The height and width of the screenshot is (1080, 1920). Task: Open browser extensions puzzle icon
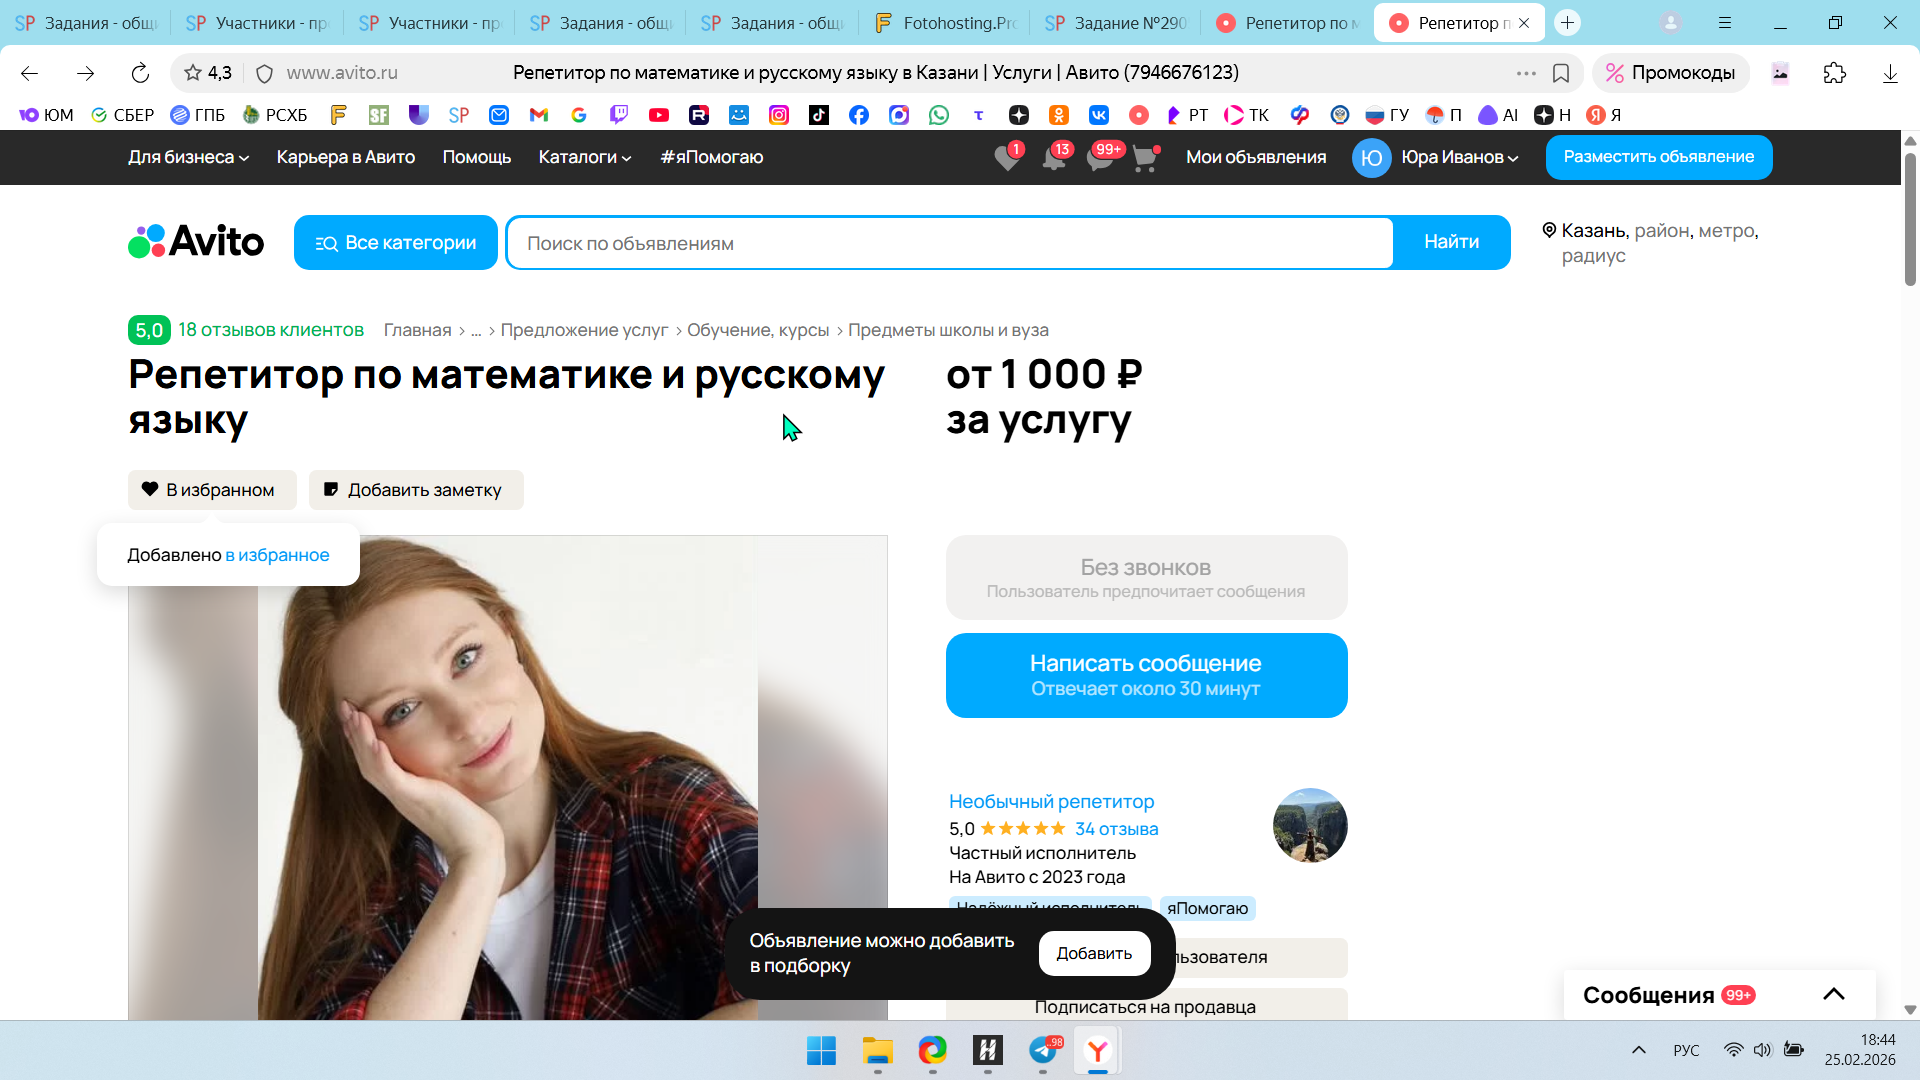click(1834, 73)
